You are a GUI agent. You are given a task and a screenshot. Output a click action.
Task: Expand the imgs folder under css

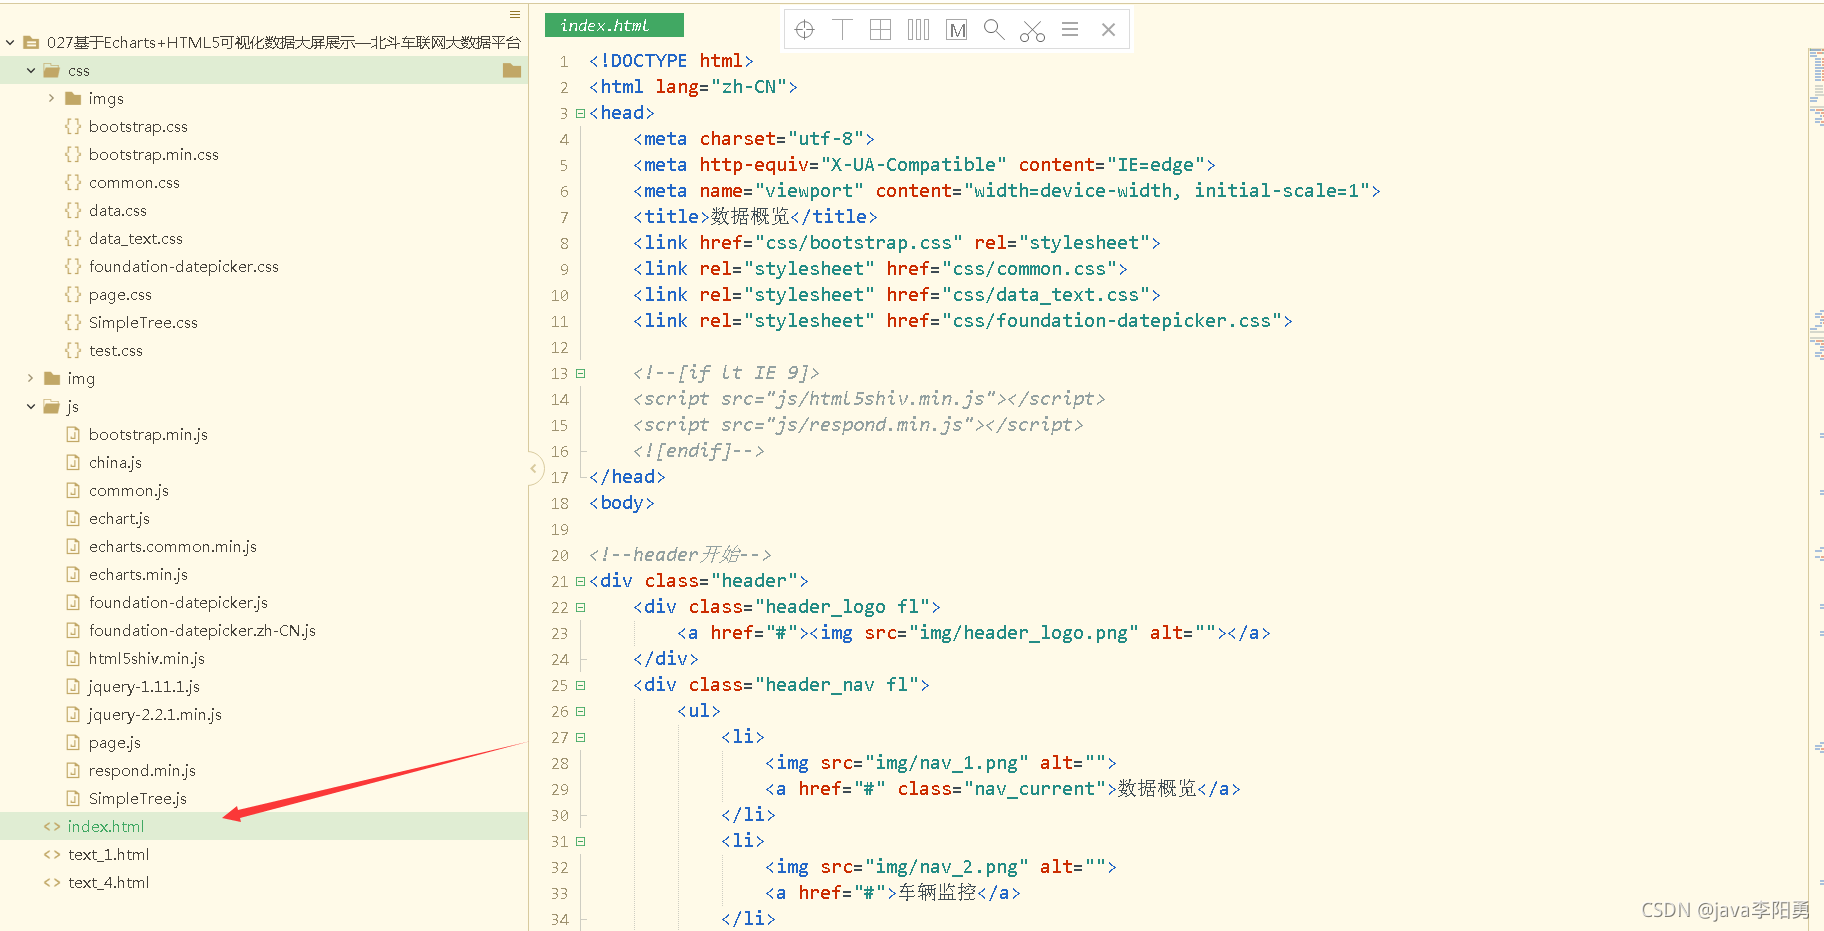(52, 98)
